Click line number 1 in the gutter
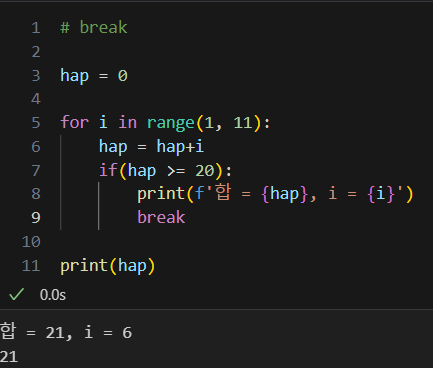Viewport: 433px width, 368px height. tap(36, 28)
